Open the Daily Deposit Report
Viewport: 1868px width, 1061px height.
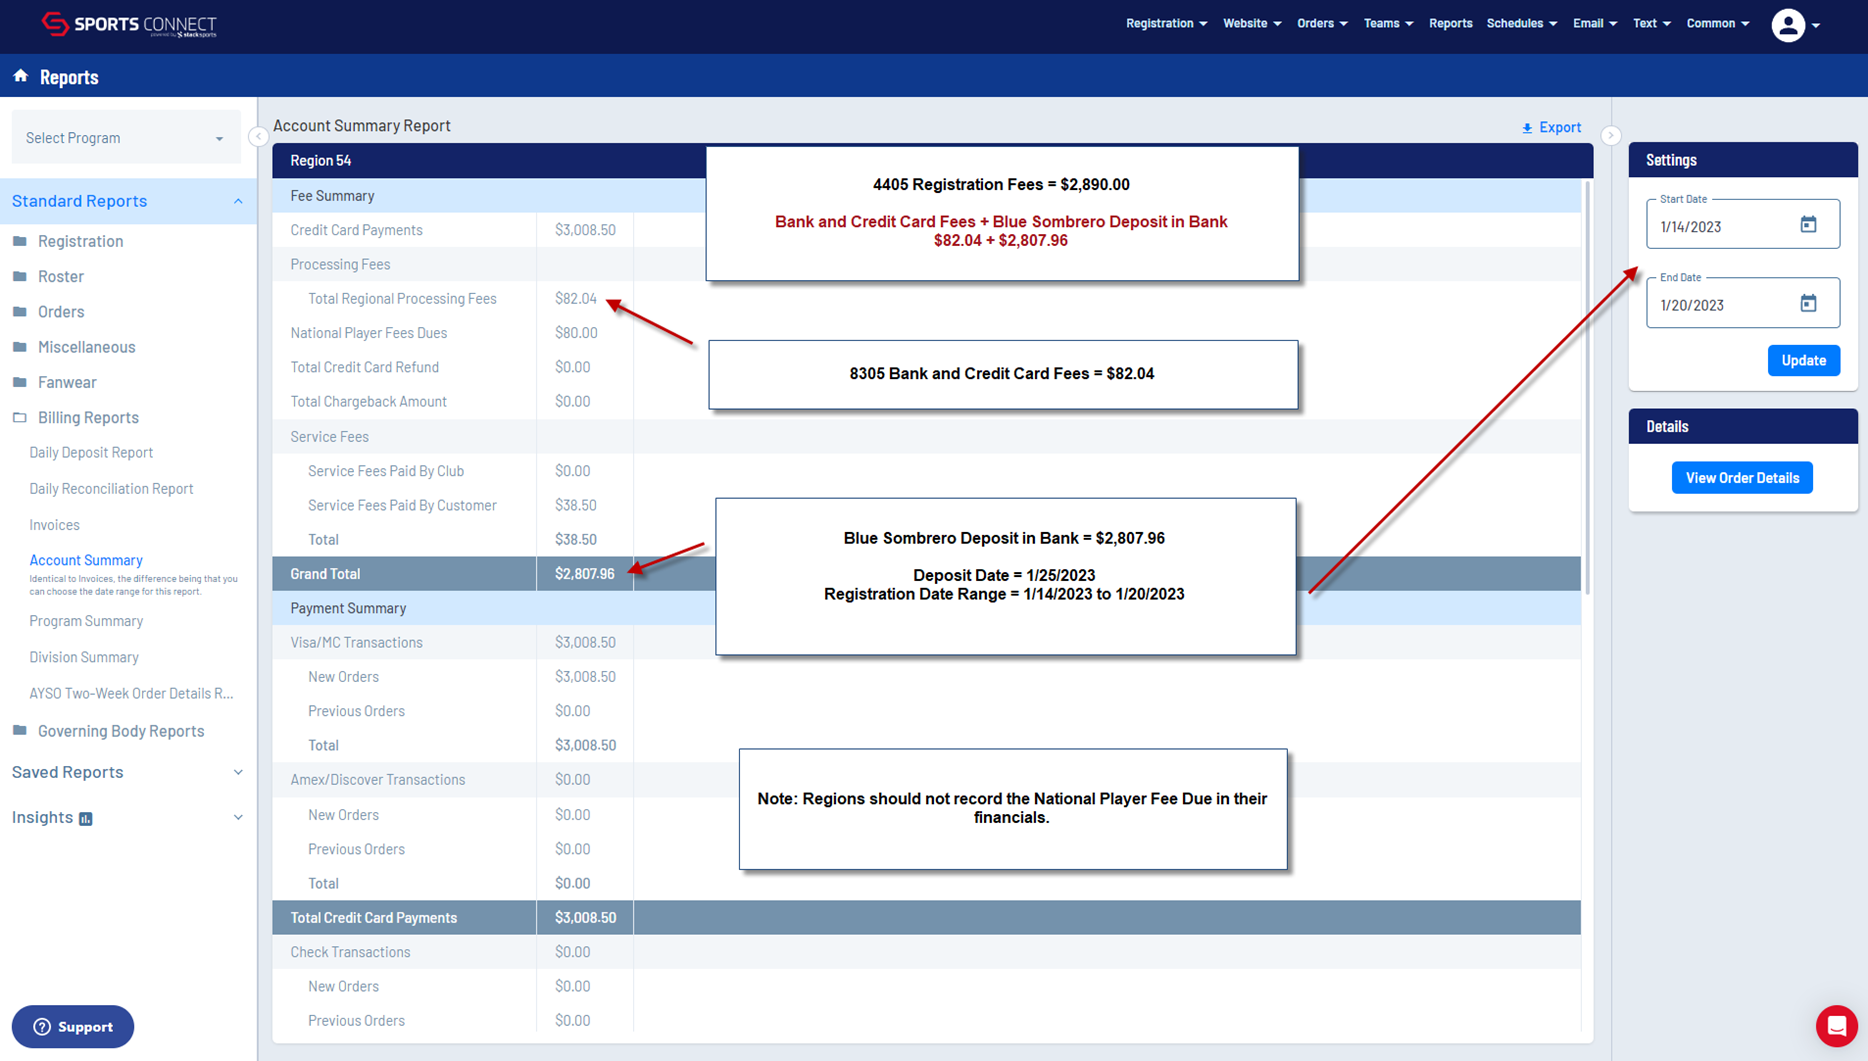click(x=91, y=453)
